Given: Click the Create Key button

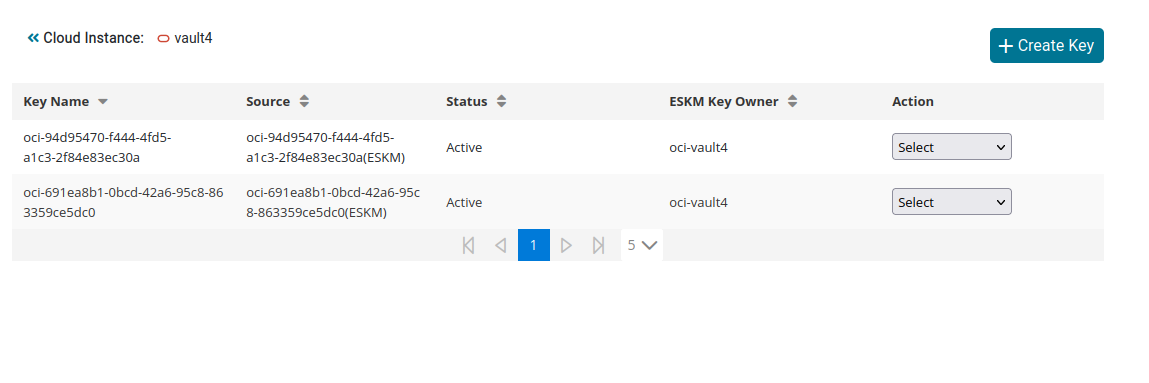Looking at the screenshot, I should point(1046,45).
